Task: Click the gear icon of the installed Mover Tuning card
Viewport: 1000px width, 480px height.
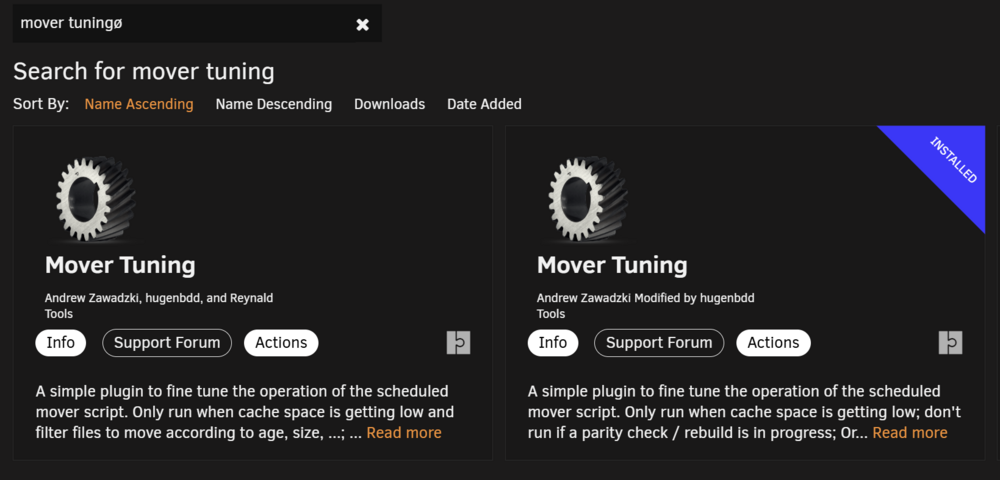Action: coord(588,199)
